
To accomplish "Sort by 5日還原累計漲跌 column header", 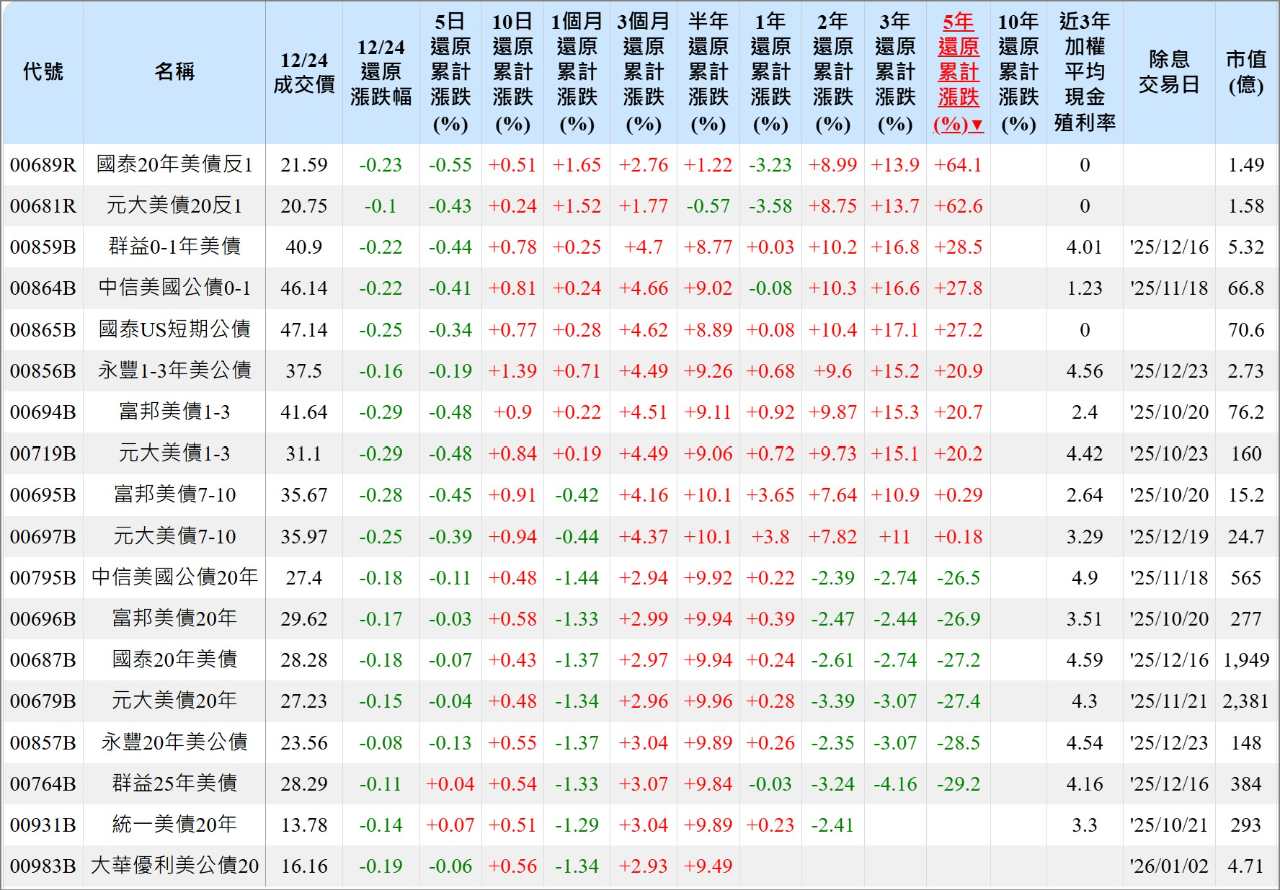I will tap(450, 73).
